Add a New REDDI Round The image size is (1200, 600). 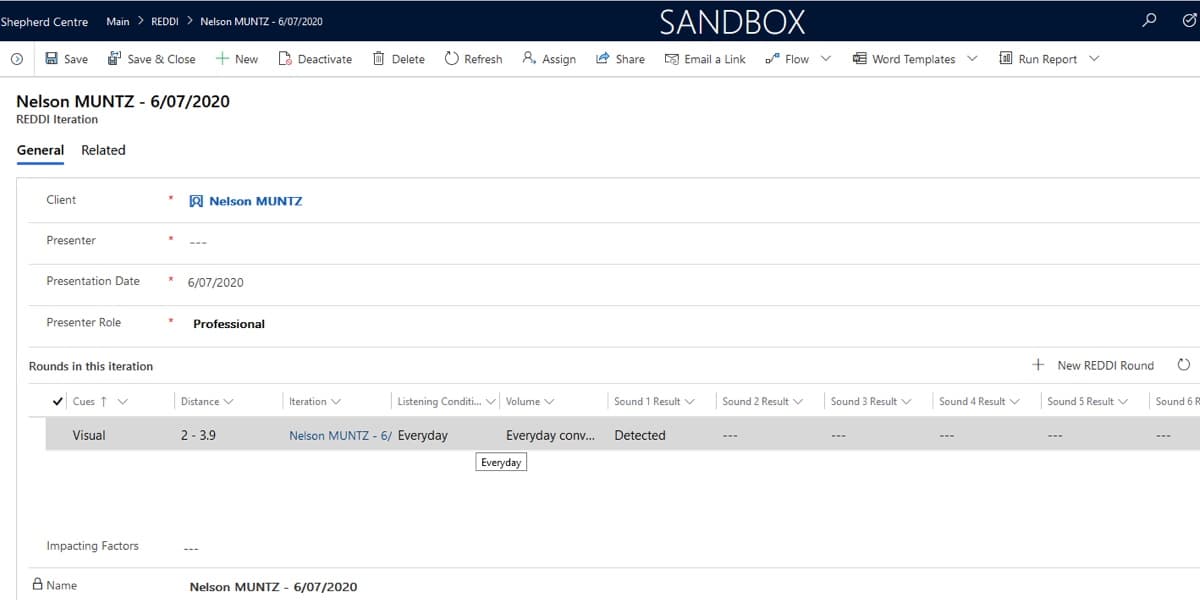(1093, 365)
